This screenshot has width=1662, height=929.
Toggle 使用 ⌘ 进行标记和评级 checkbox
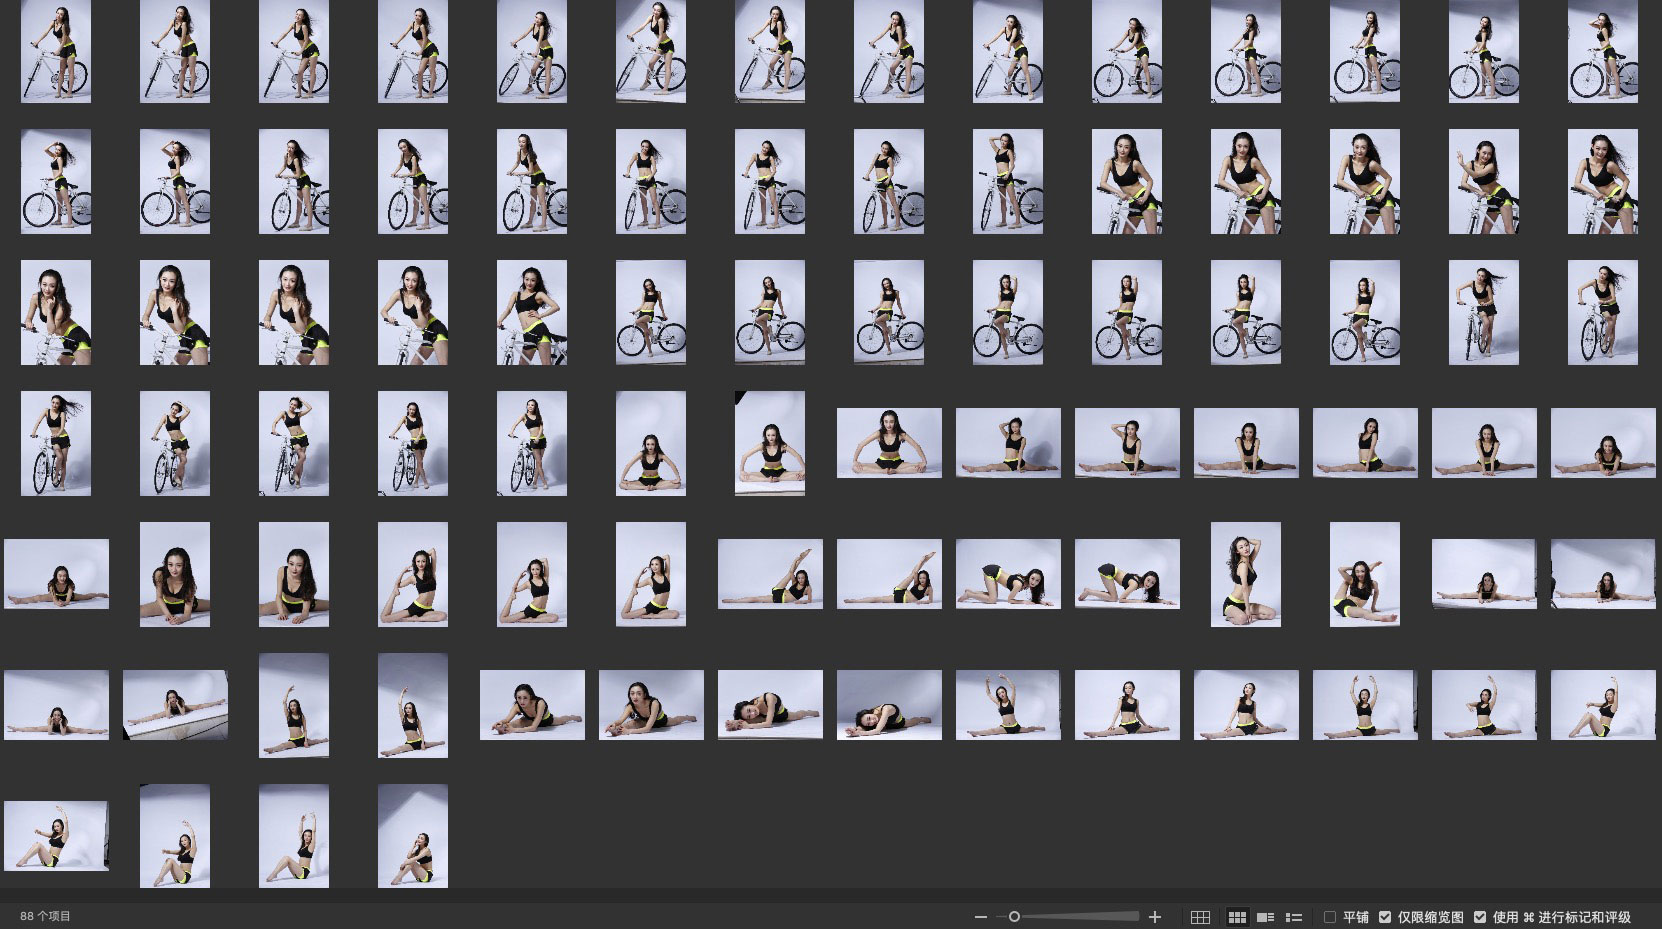1480,917
